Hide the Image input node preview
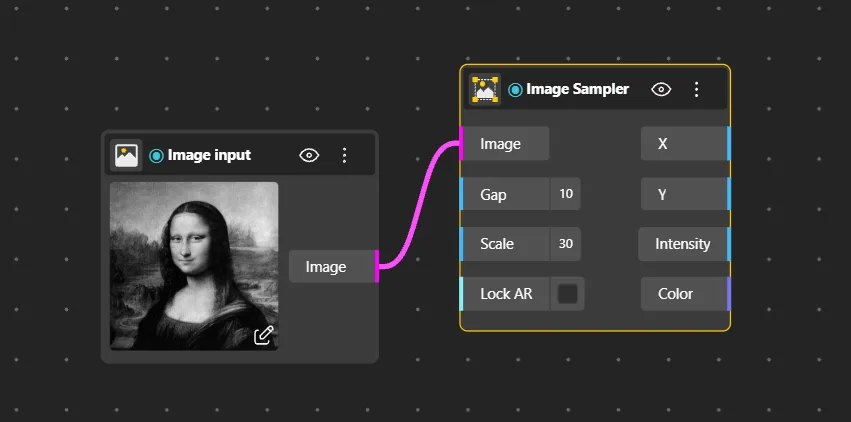 click(x=309, y=156)
